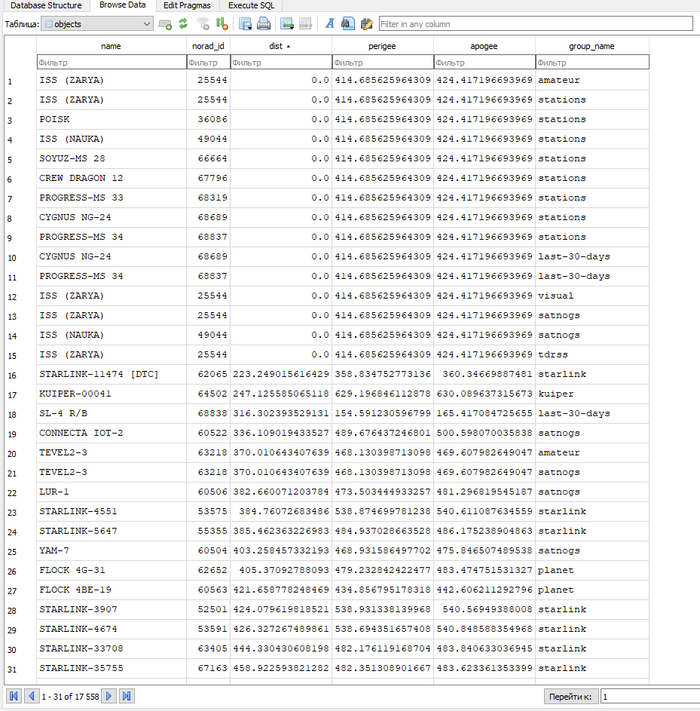Sort by the apogee column header
The height and width of the screenshot is (711, 700).
[x=485, y=46]
